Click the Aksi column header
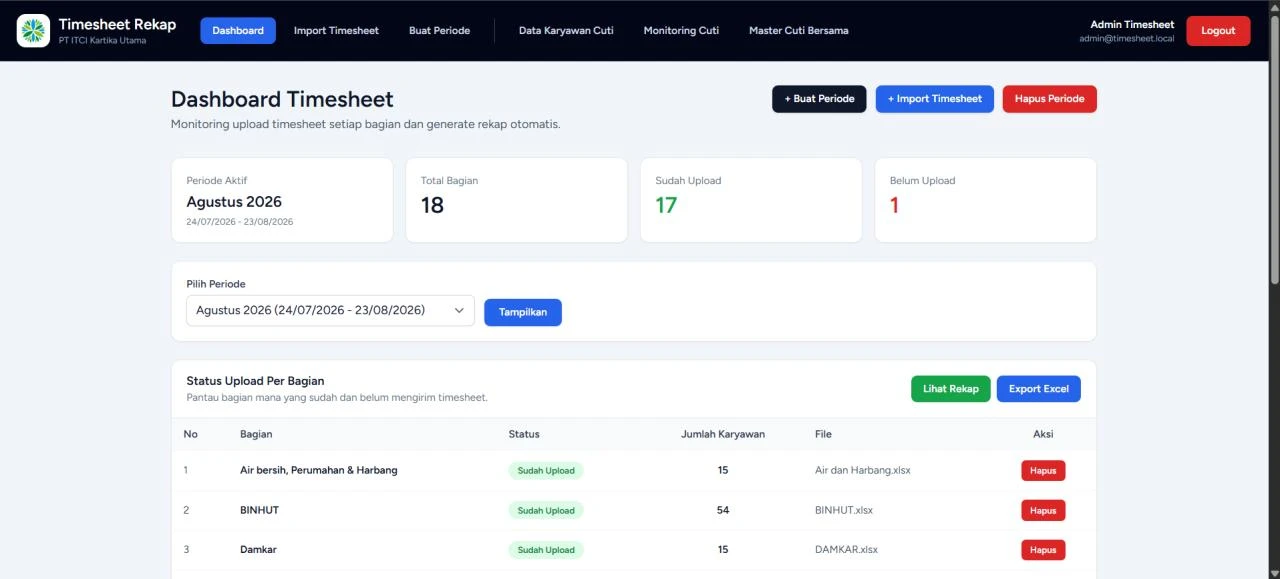 (1043, 434)
